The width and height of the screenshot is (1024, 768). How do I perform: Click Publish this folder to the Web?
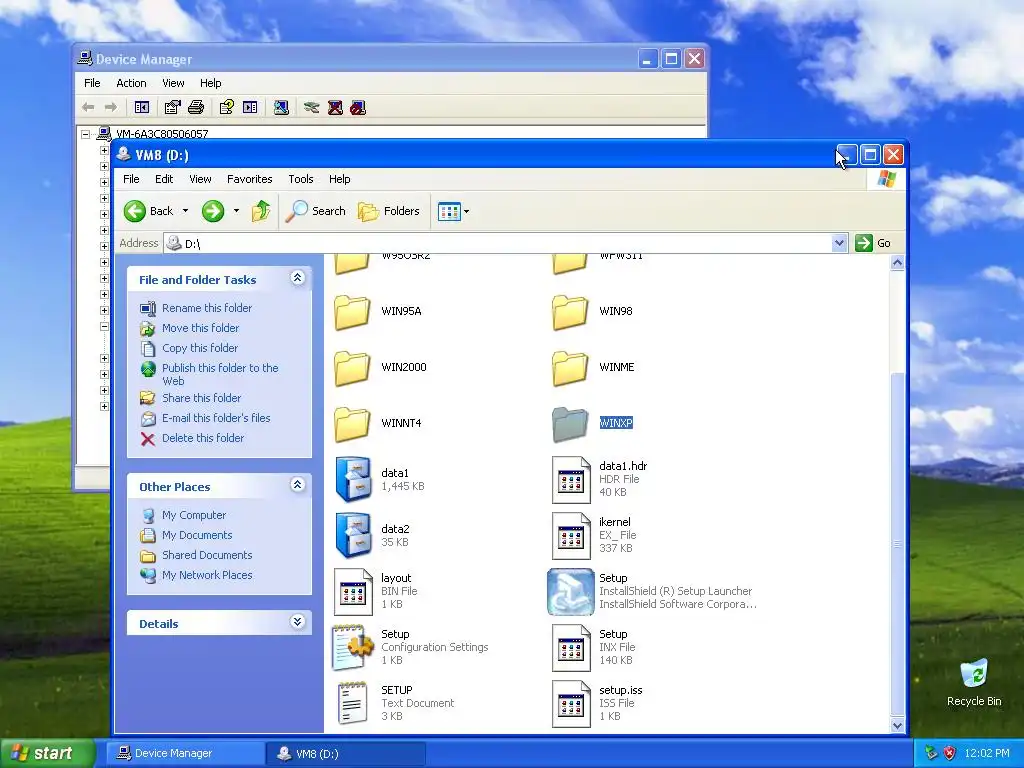pyautogui.click(x=220, y=374)
